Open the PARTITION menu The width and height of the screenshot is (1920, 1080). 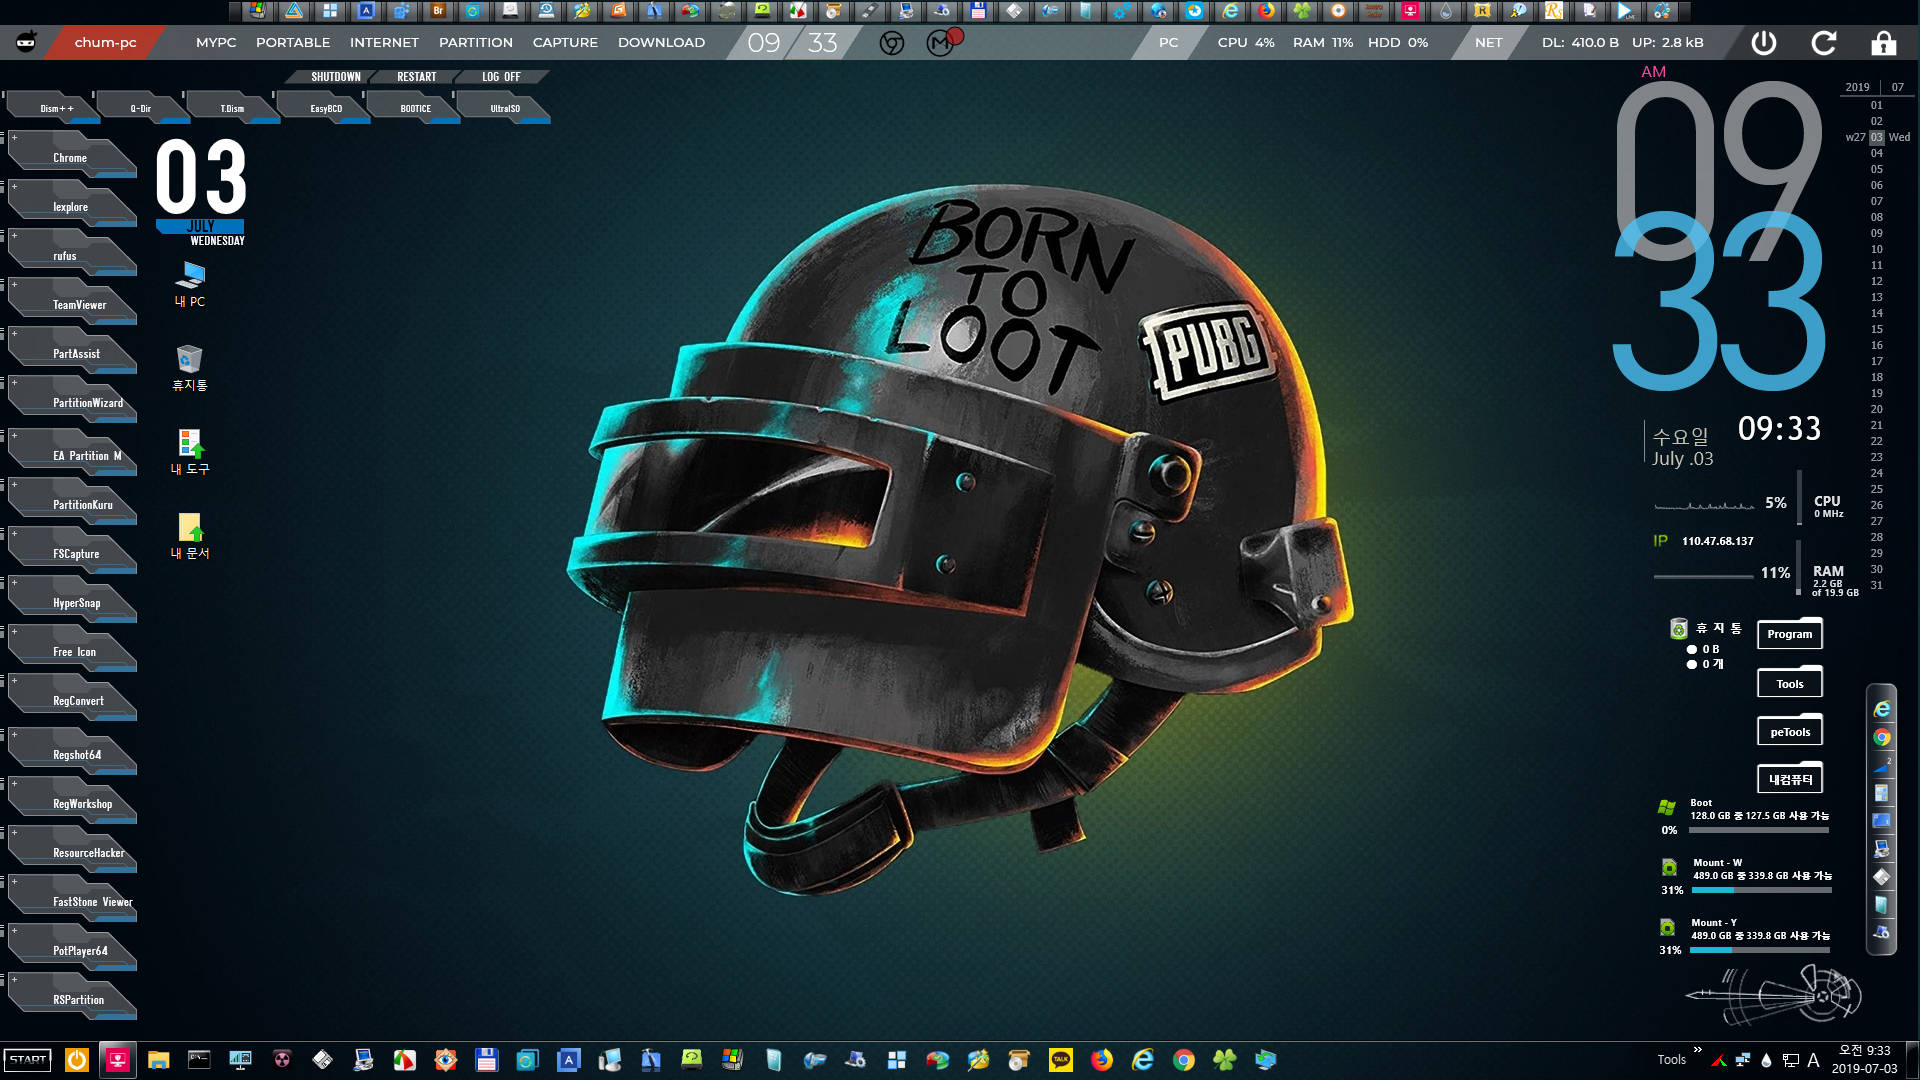pyautogui.click(x=476, y=42)
